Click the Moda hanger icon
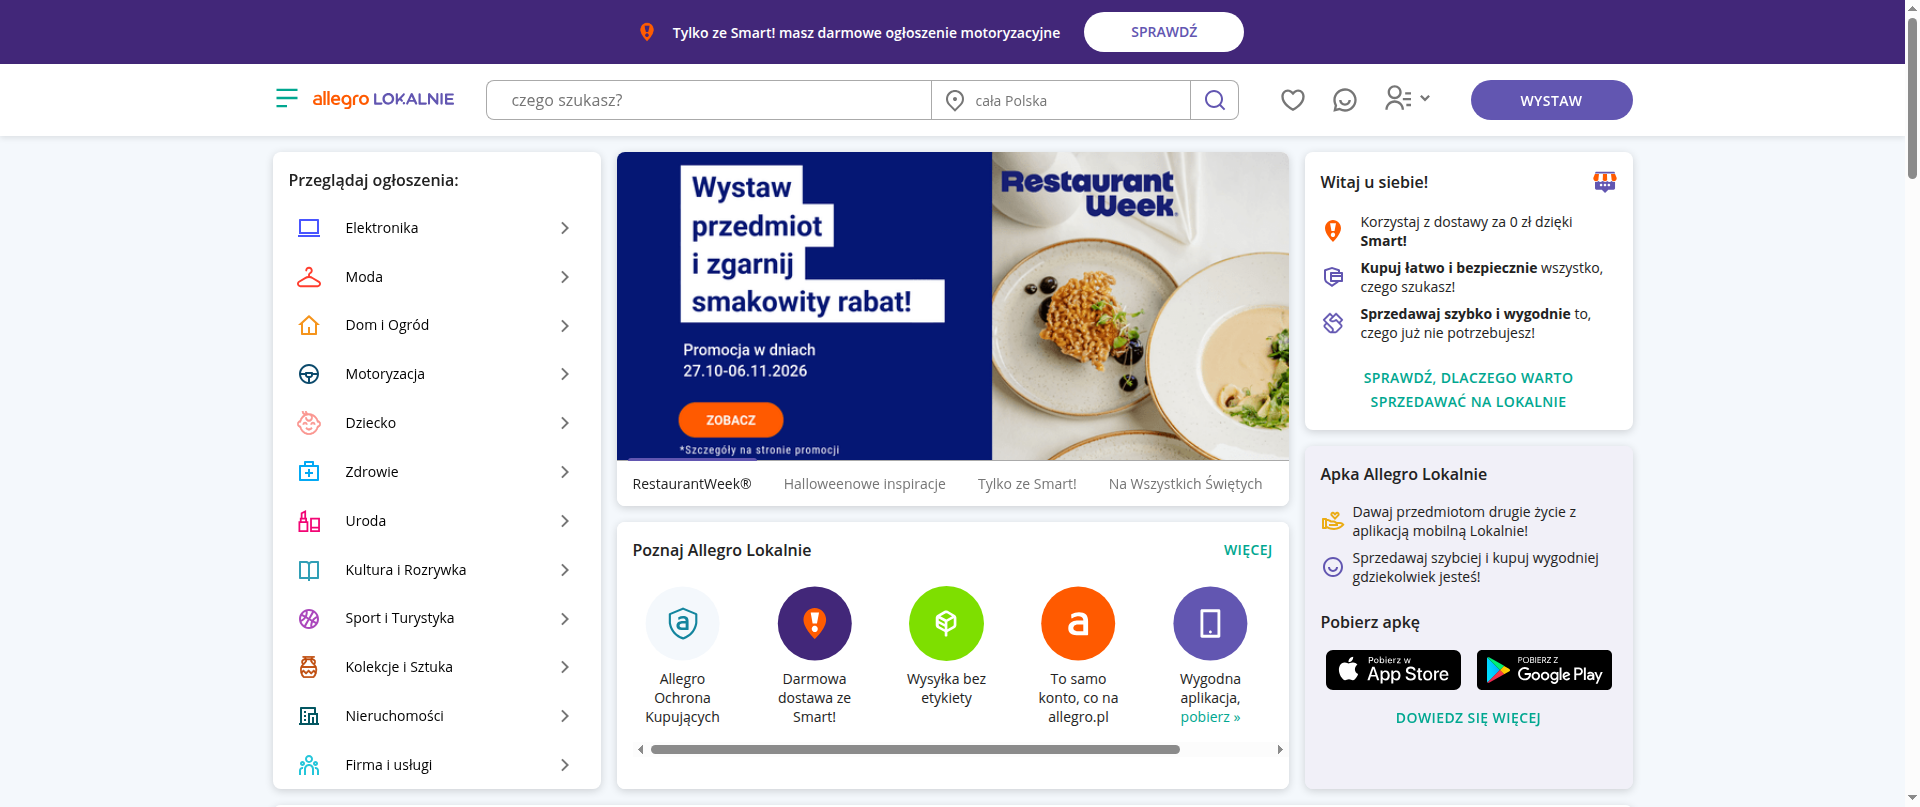This screenshot has height=807, width=1920. click(309, 277)
